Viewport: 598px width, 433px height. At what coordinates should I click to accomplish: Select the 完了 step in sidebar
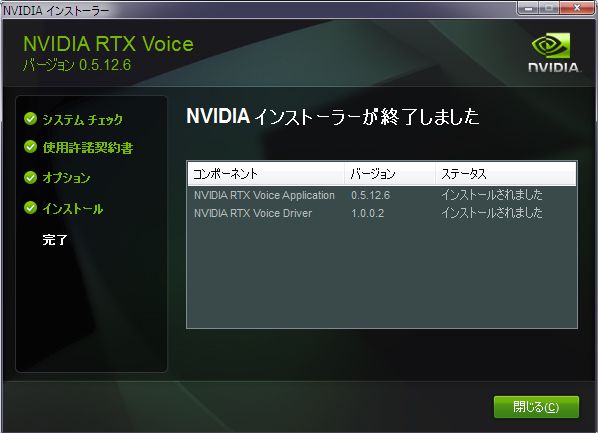pos(55,240)
